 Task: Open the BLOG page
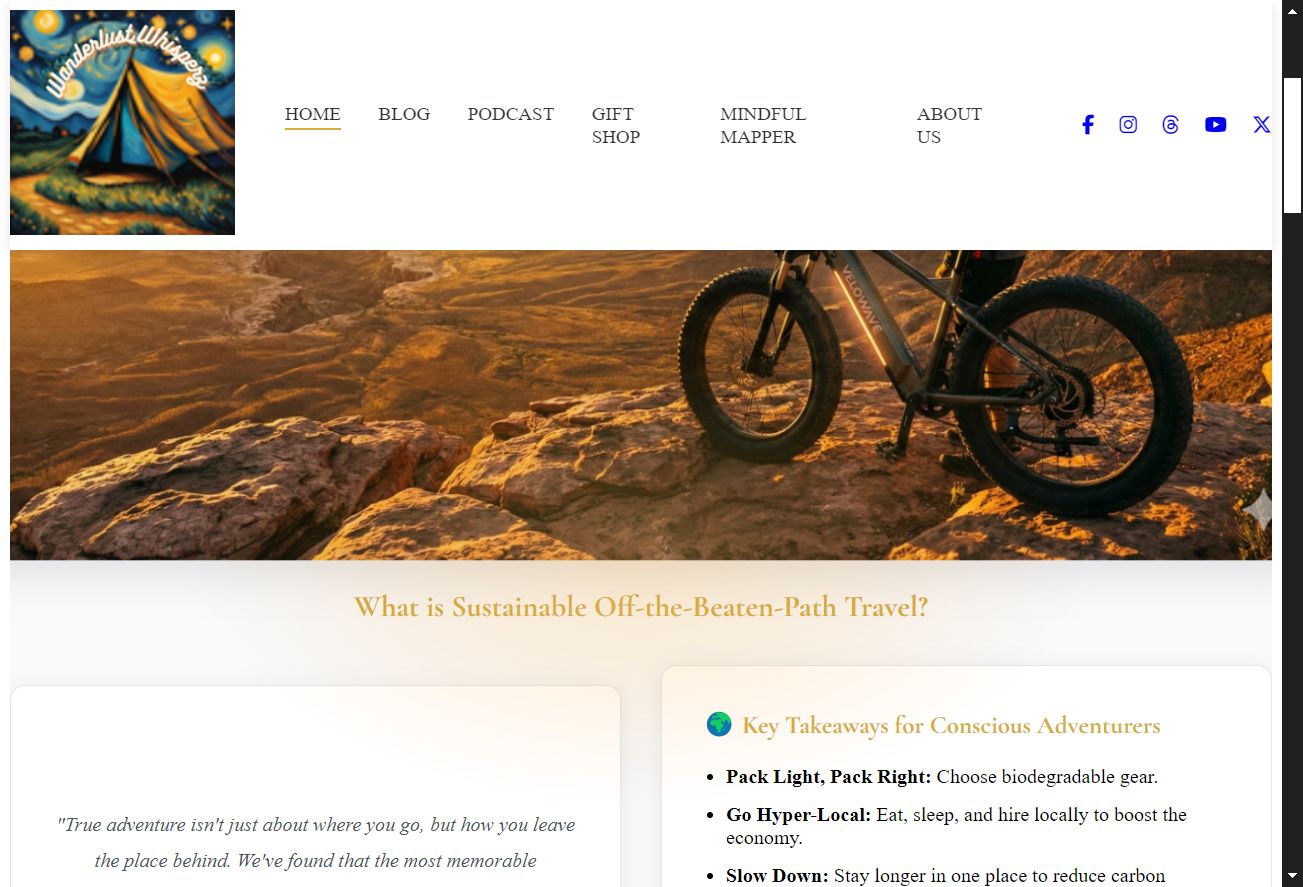404,114
